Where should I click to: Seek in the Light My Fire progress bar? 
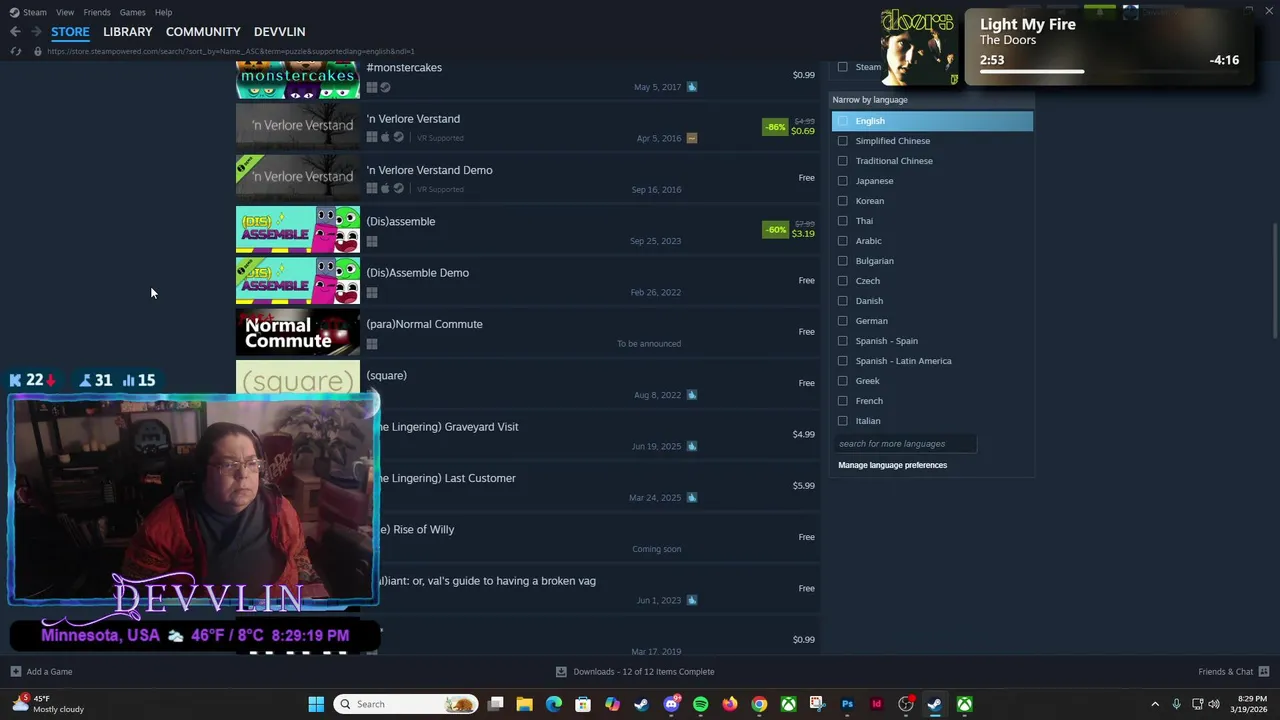pyautogui.click(x=1109, y=71)
